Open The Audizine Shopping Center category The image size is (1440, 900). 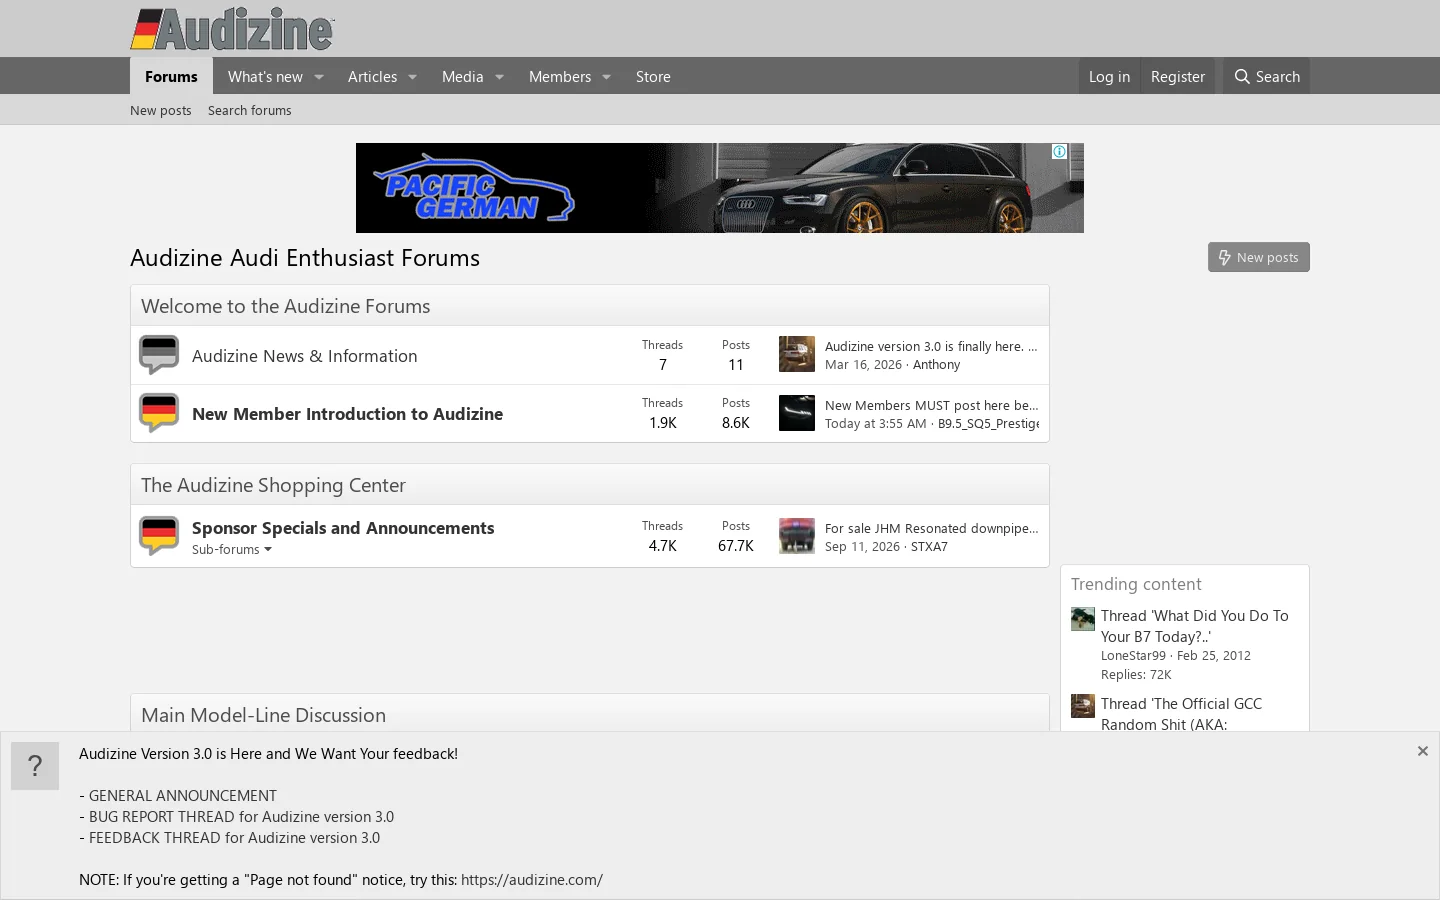click(x=273, y=485)
